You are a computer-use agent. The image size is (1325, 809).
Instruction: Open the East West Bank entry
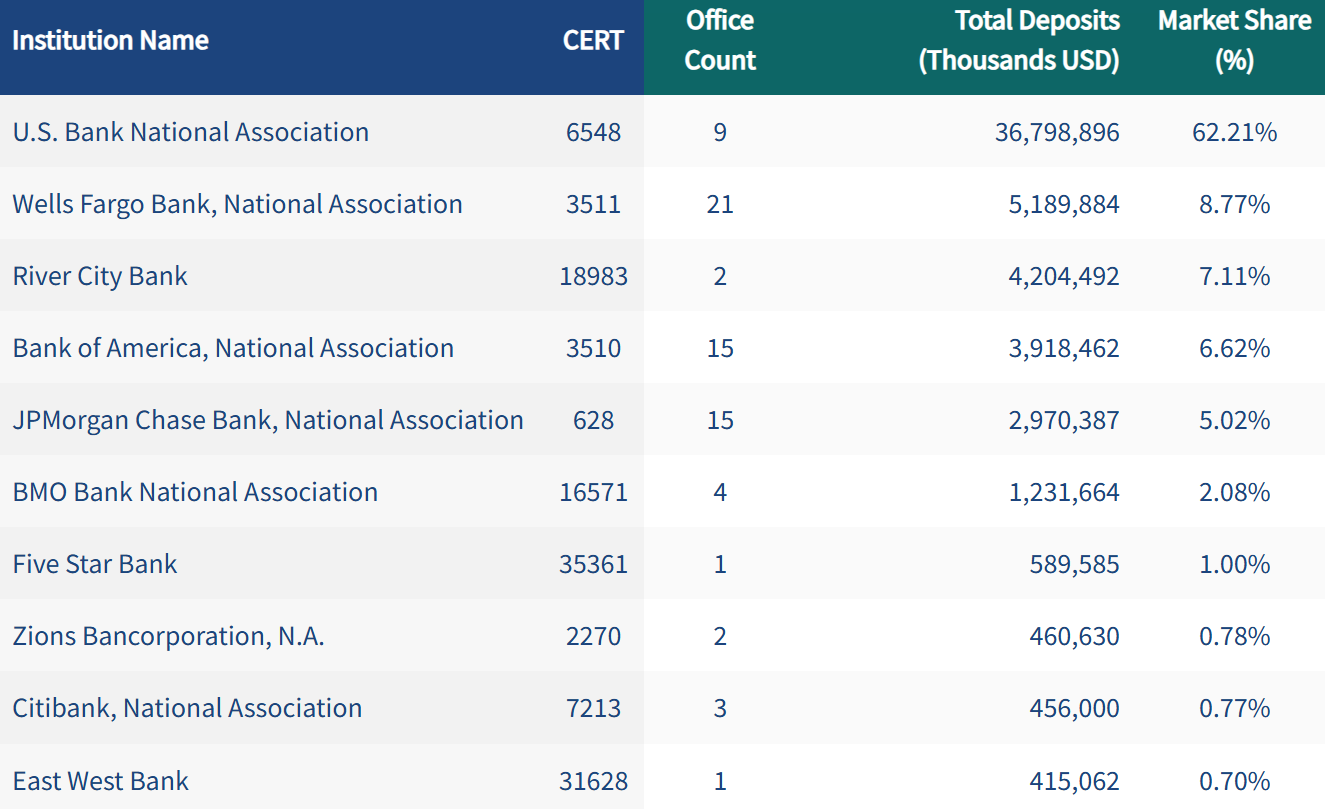click(101, 781)
